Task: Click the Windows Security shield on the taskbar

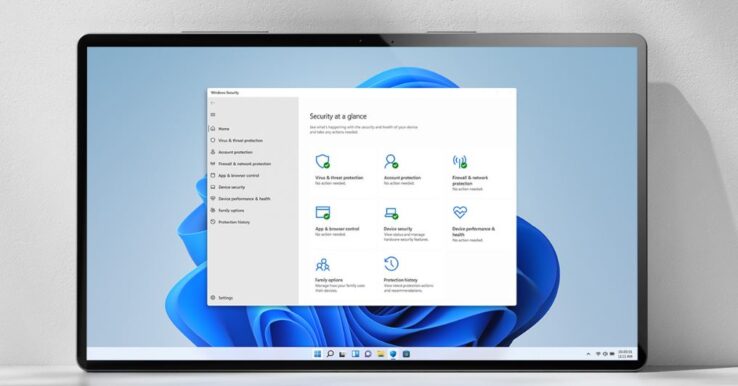Action: [x=393, y=354]
